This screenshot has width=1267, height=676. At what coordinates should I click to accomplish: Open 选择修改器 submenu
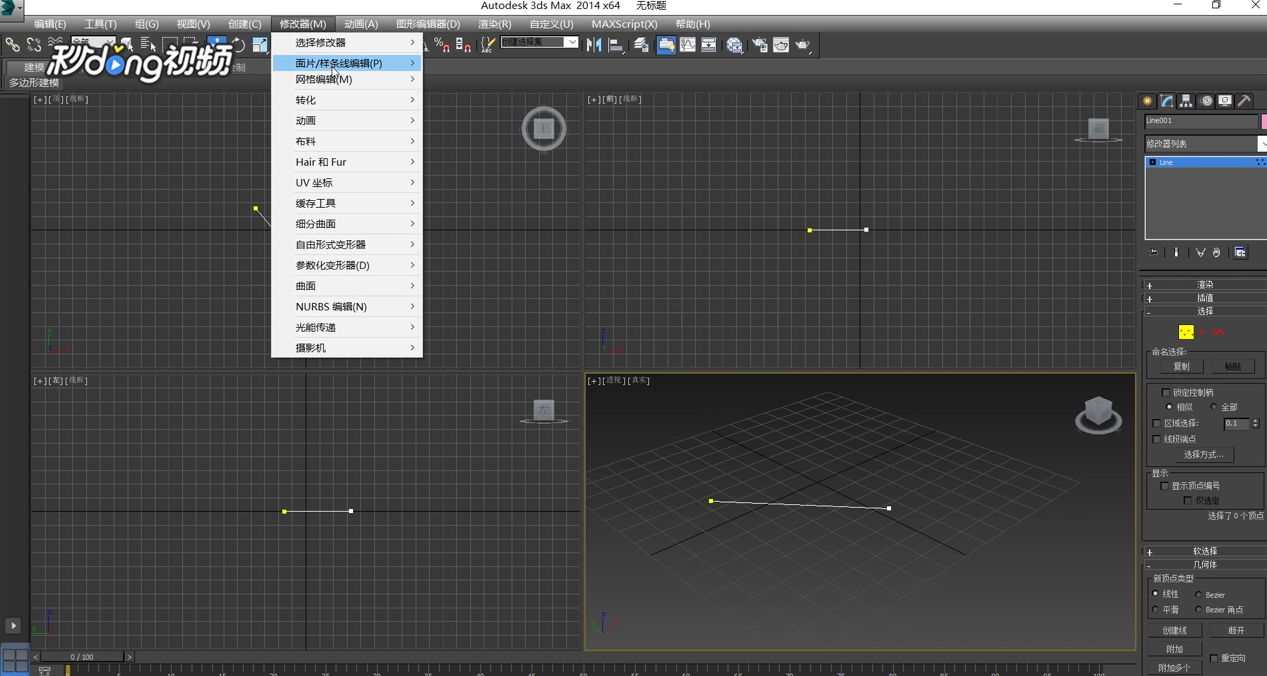click(347, 42)
